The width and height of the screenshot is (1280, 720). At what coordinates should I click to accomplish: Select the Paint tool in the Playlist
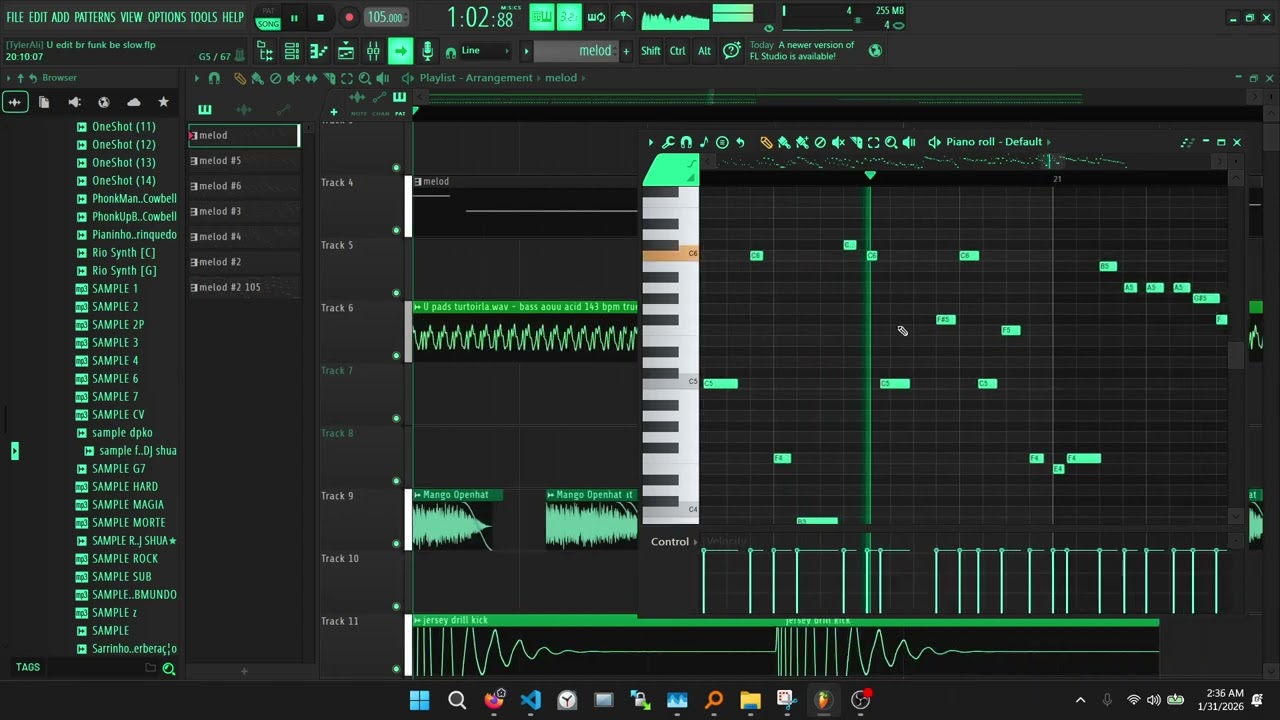(x=257, y=78)
